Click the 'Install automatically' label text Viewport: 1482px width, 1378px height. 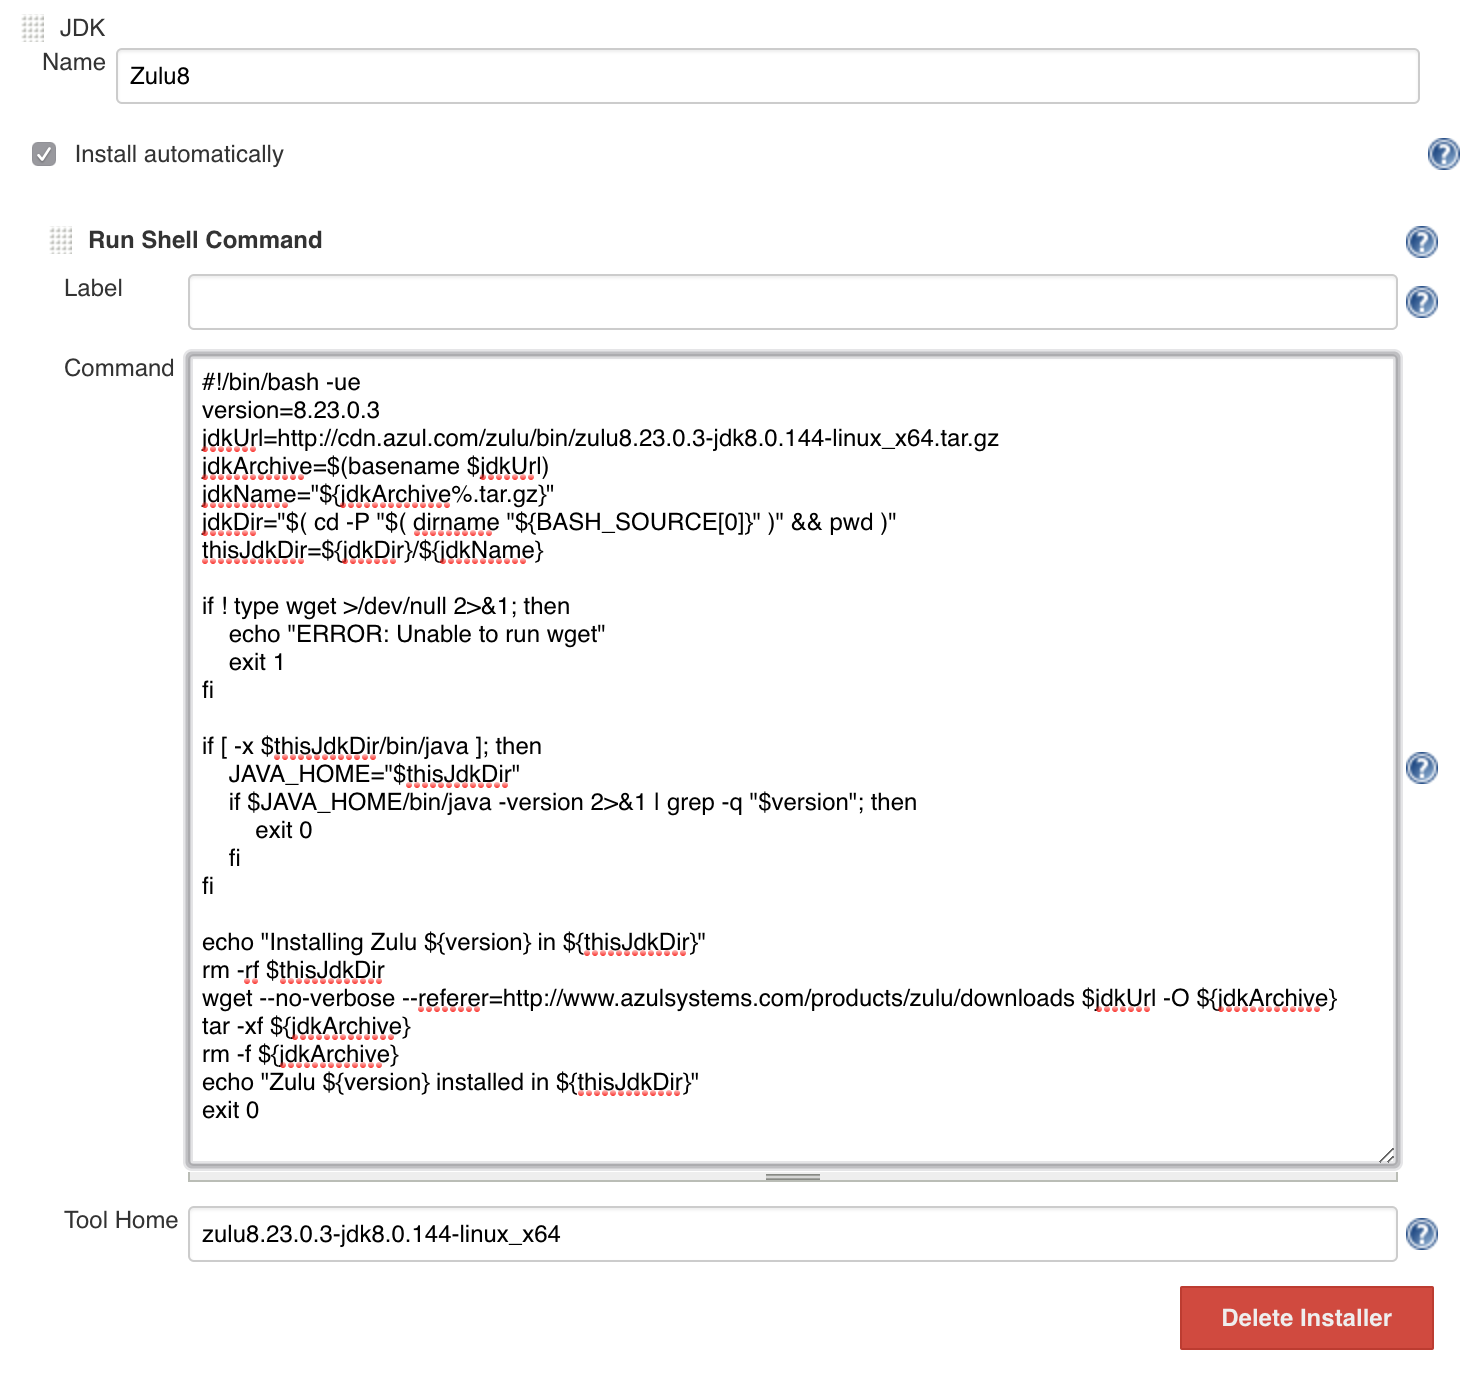[179, 154]
